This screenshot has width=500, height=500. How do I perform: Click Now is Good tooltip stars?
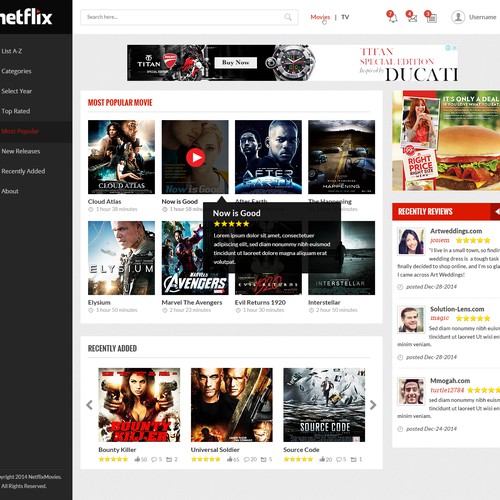(x=231, y=224)
